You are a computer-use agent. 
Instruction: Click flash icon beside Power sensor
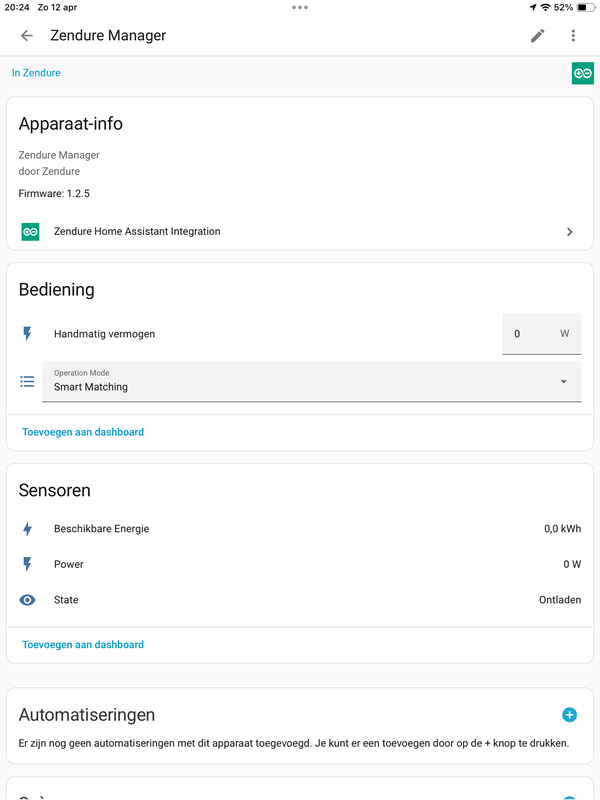click(x=28, y=564)
